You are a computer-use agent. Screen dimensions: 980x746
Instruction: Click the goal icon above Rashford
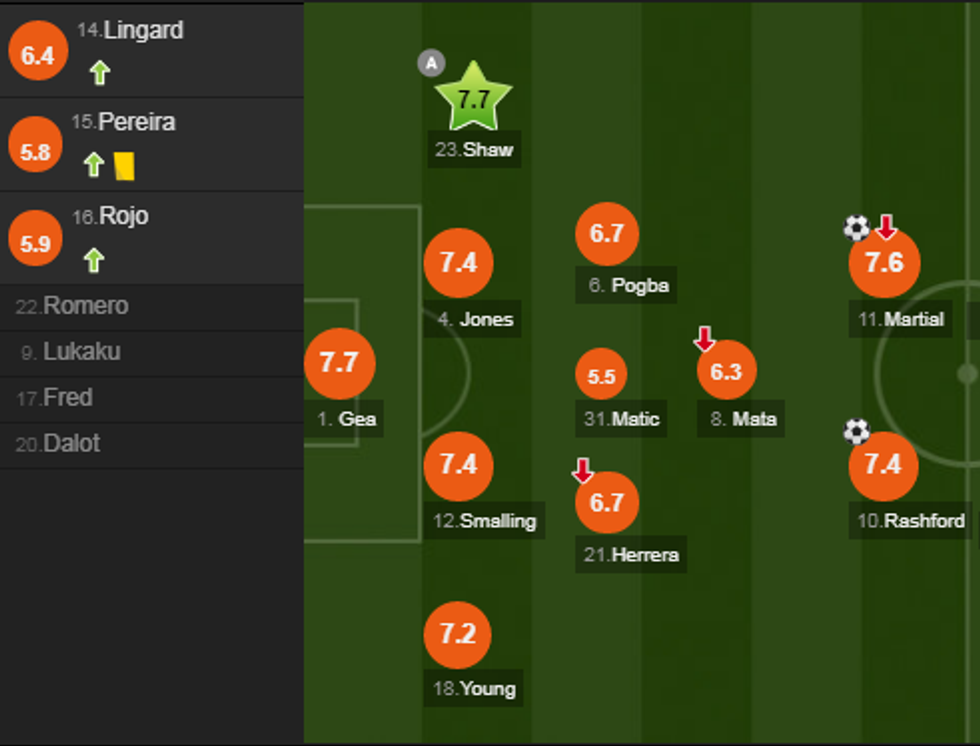(x=856, y=433)
